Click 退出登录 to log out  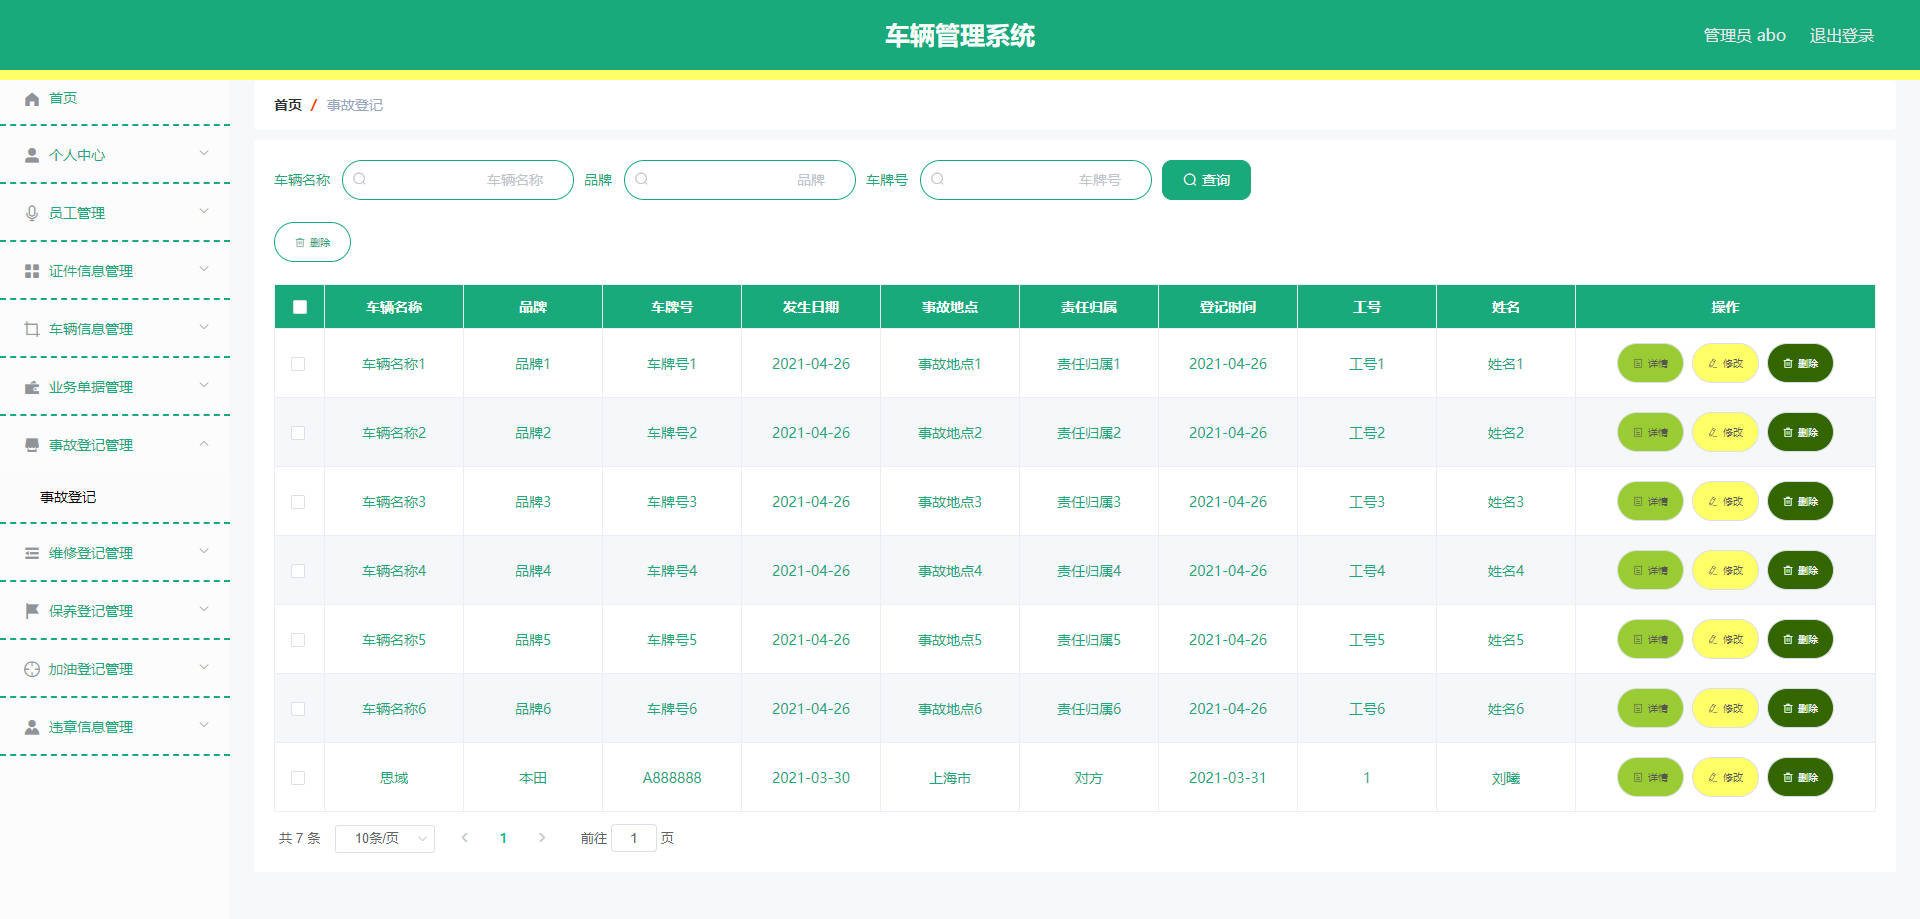click(x=1842, y=36)
